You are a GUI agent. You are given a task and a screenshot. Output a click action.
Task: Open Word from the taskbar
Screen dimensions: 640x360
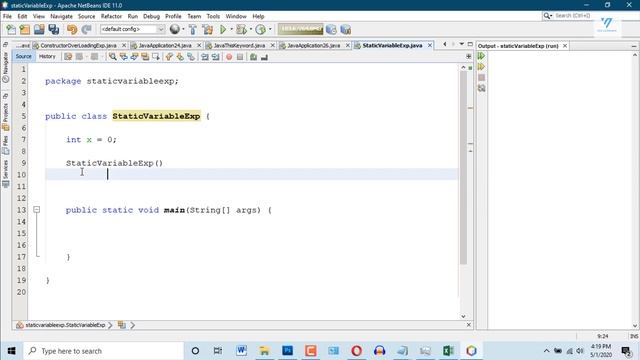tap(241, 351)
